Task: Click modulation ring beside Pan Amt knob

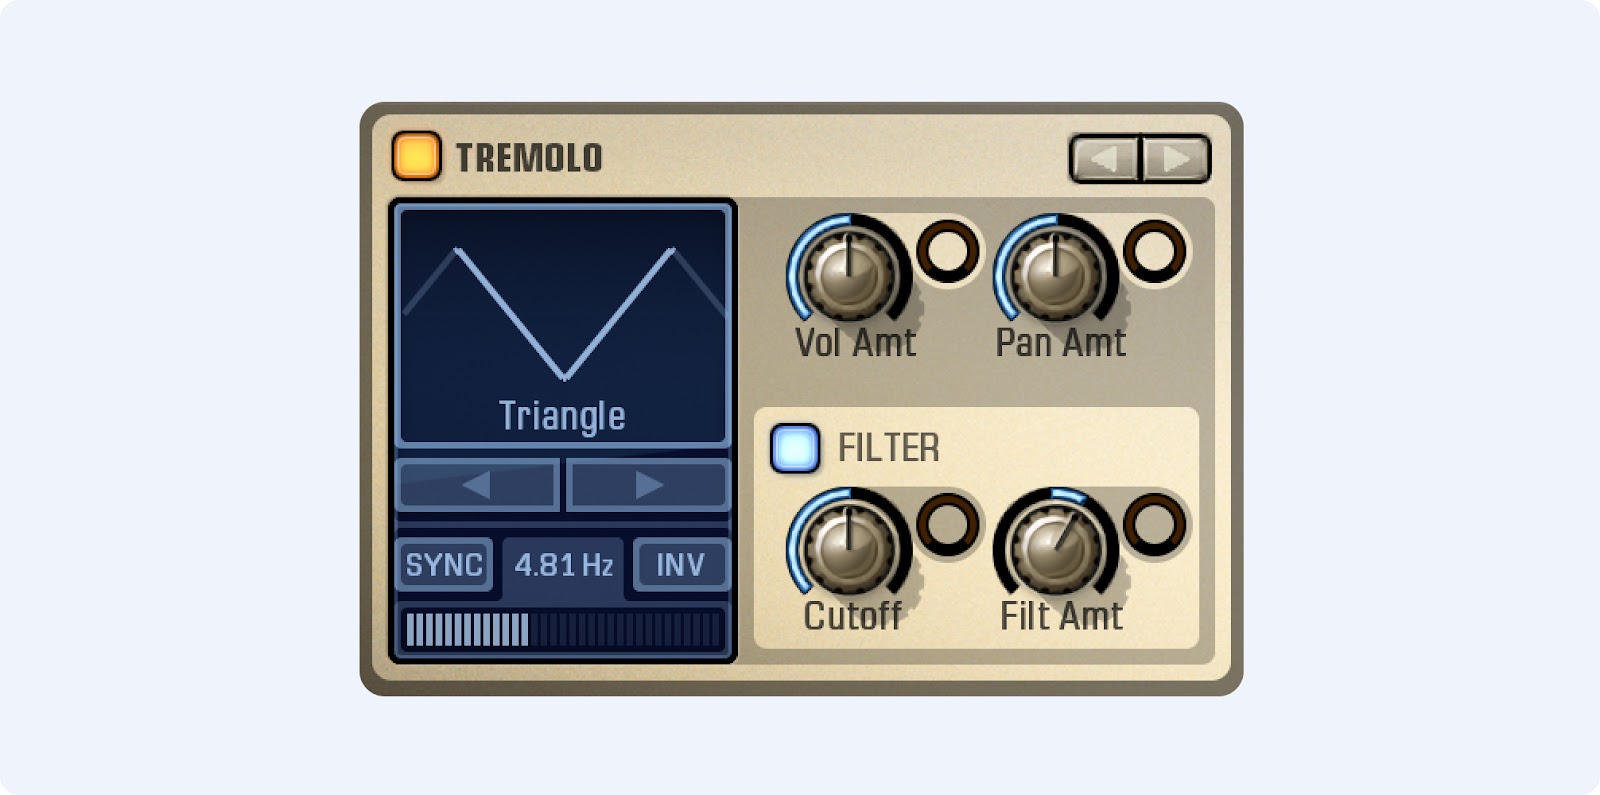Action: (1155, 250)
